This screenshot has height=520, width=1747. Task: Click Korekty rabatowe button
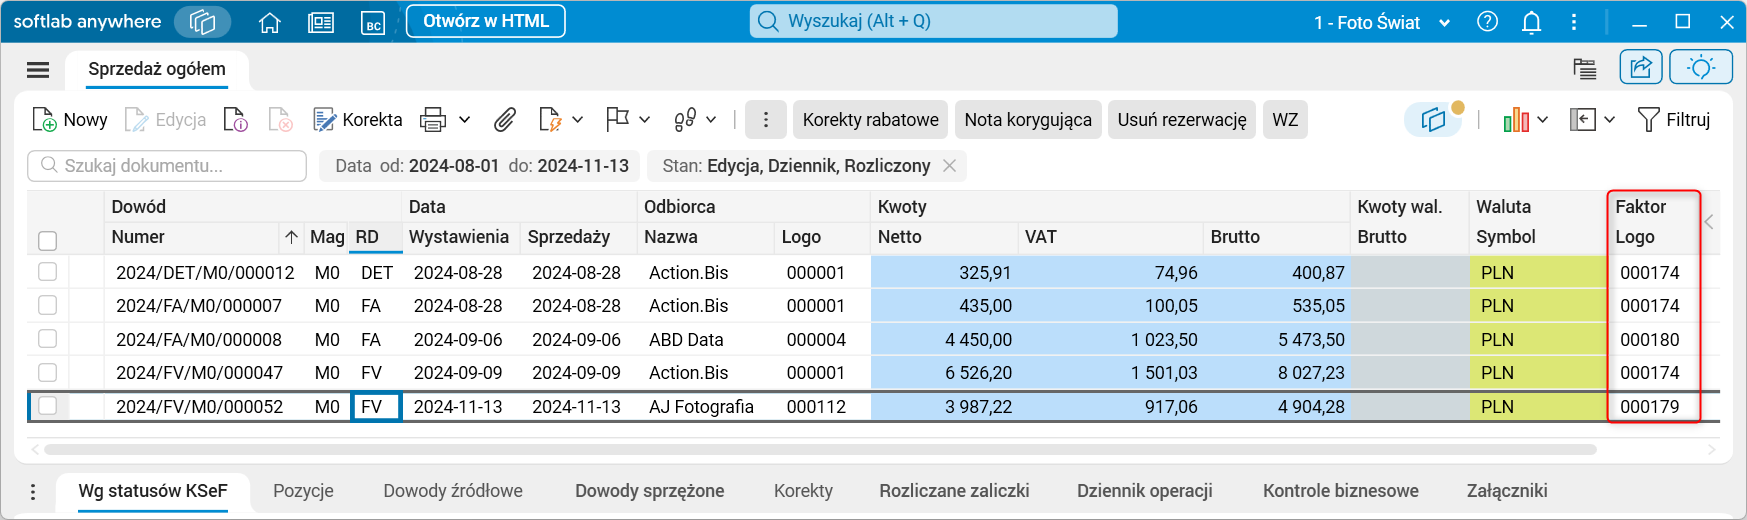tap(871, 120)
